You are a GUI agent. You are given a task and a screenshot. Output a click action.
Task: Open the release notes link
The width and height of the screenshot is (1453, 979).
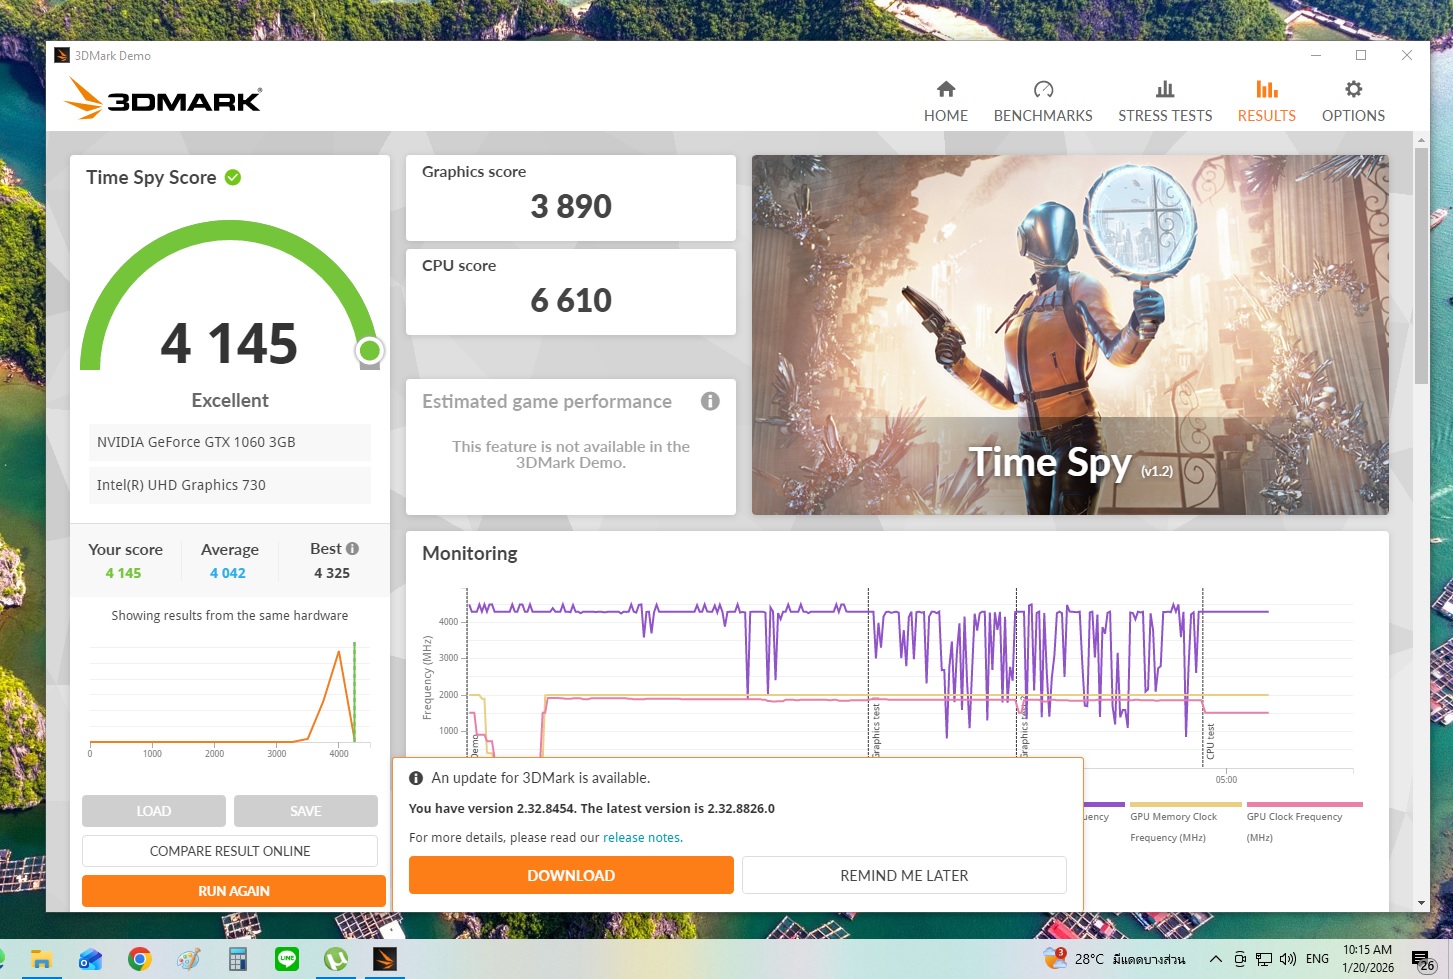coord(642,838)
